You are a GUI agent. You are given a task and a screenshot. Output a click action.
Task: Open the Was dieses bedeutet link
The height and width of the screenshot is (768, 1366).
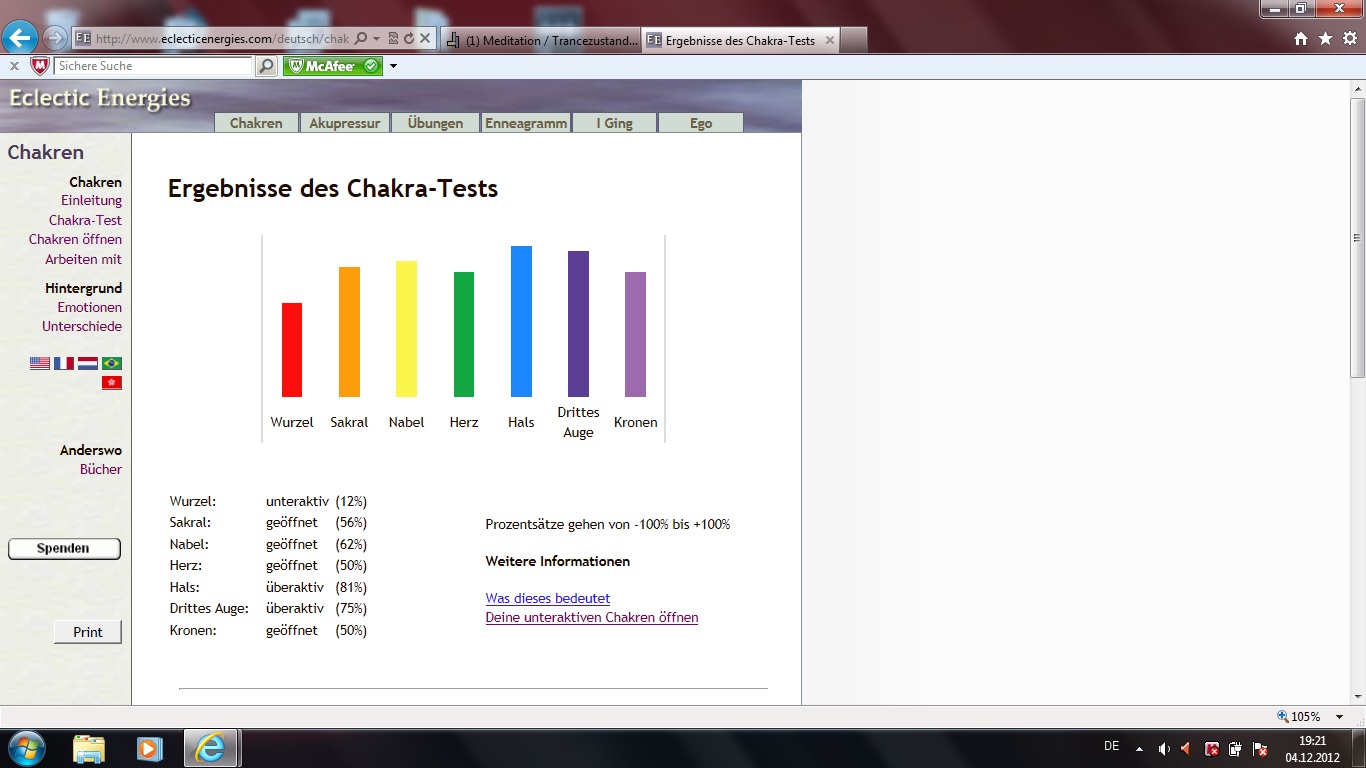(x=547, y=598)
